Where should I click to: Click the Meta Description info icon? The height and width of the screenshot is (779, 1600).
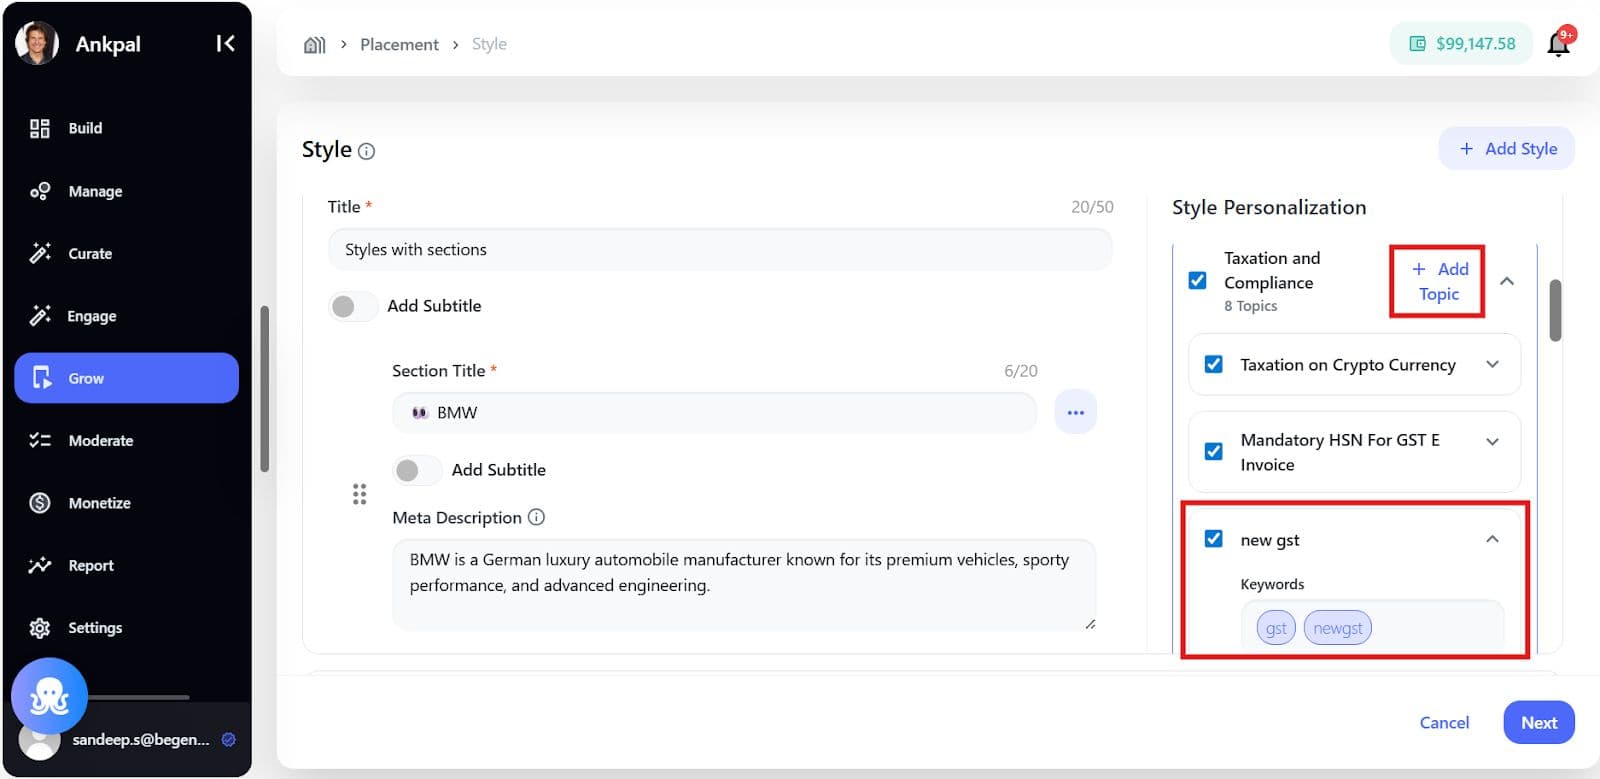[537, 517]
